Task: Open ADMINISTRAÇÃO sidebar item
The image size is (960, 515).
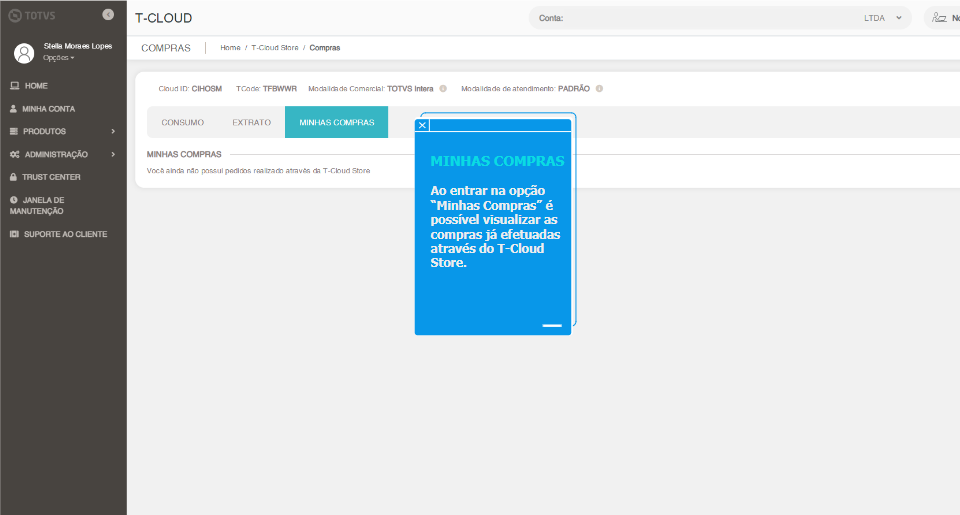Action: (56, 154)
